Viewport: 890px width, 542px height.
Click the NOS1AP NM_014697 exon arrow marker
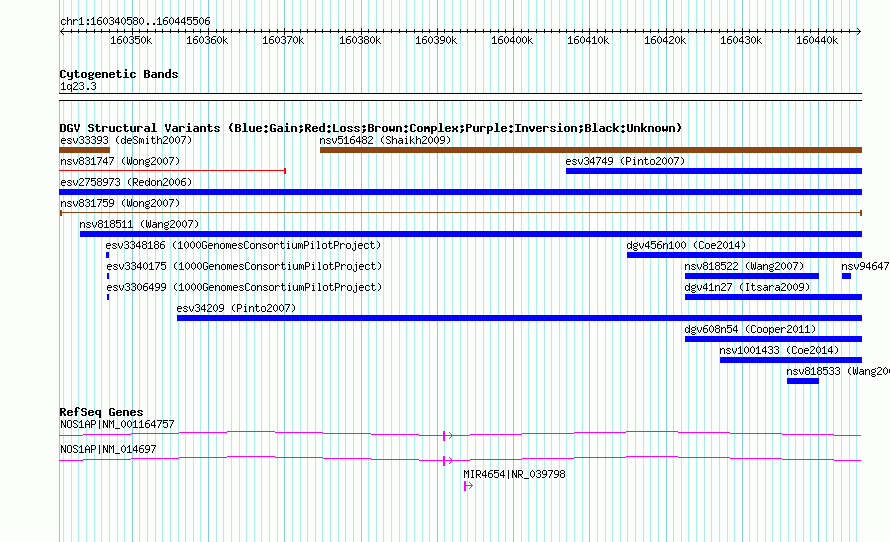pyautogui.click(x=448, y=461)
